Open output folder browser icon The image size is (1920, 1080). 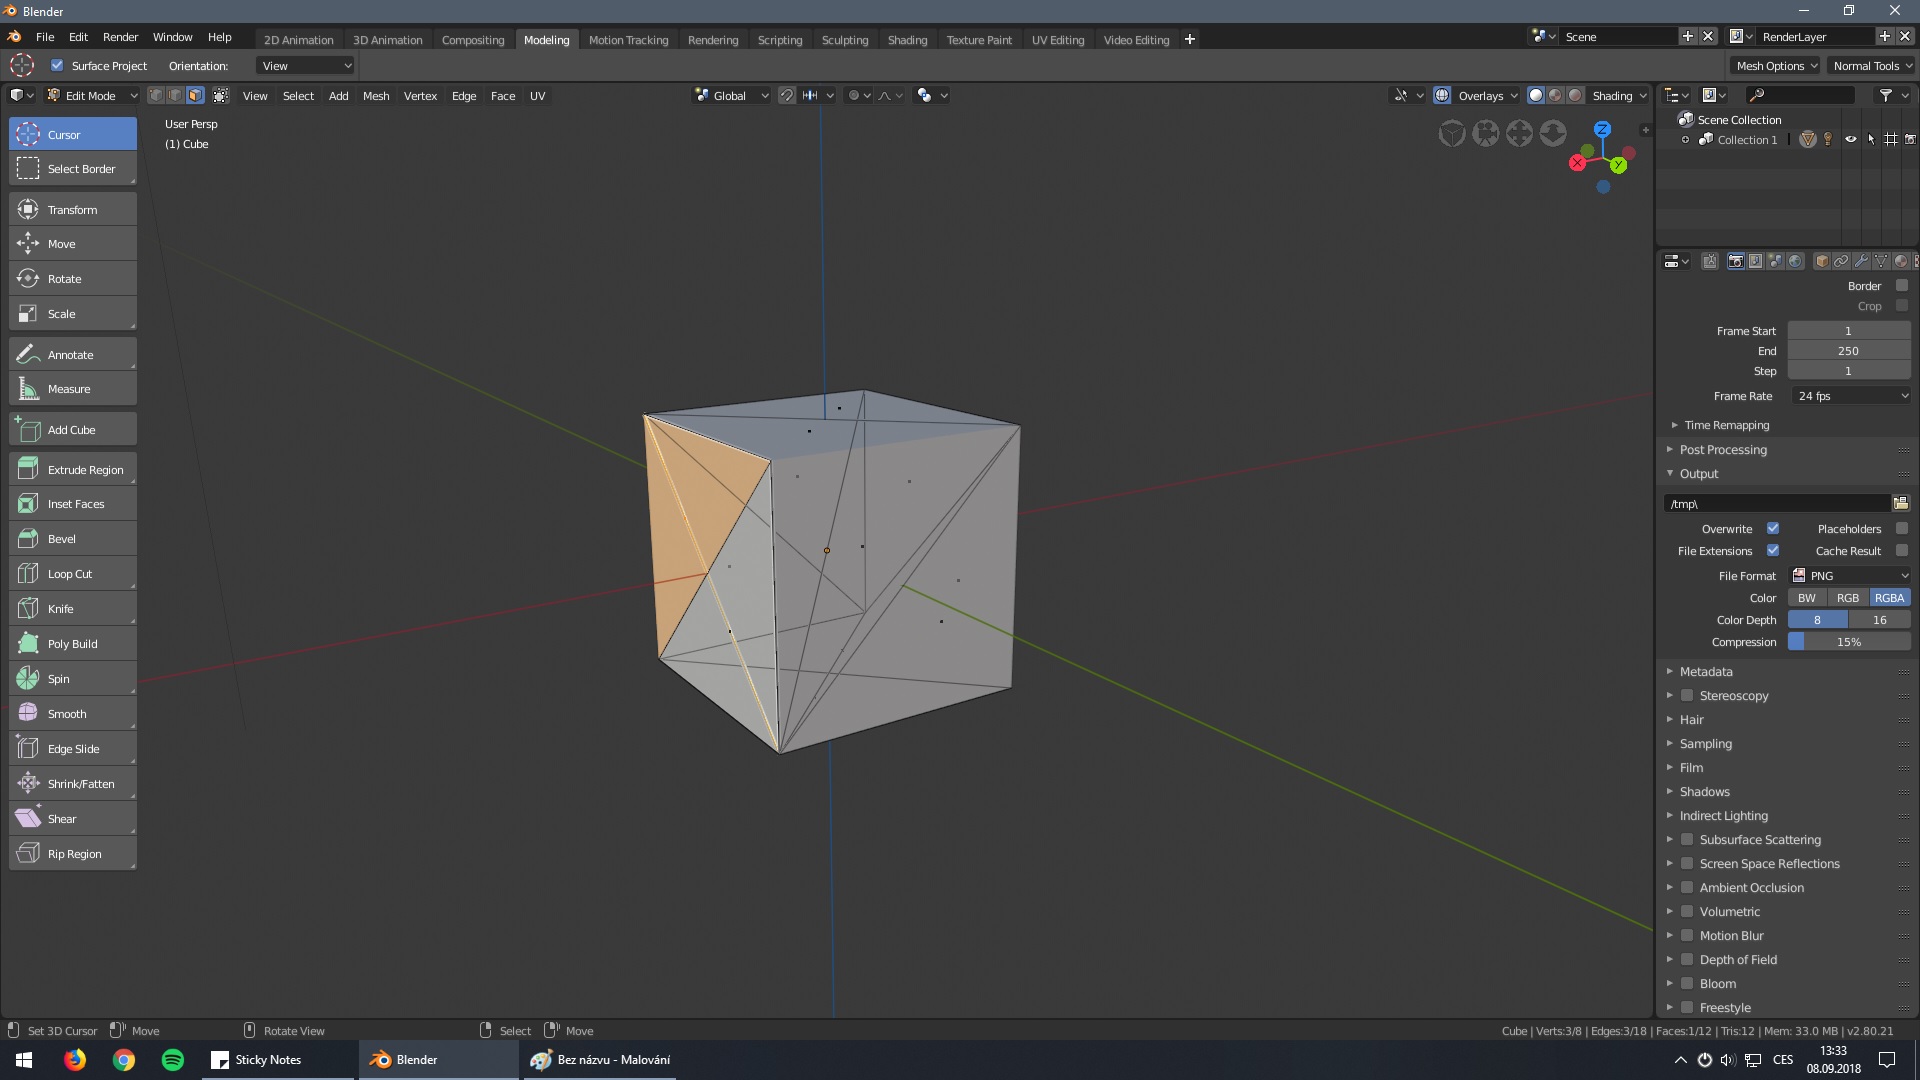(x=1900, y=503)
